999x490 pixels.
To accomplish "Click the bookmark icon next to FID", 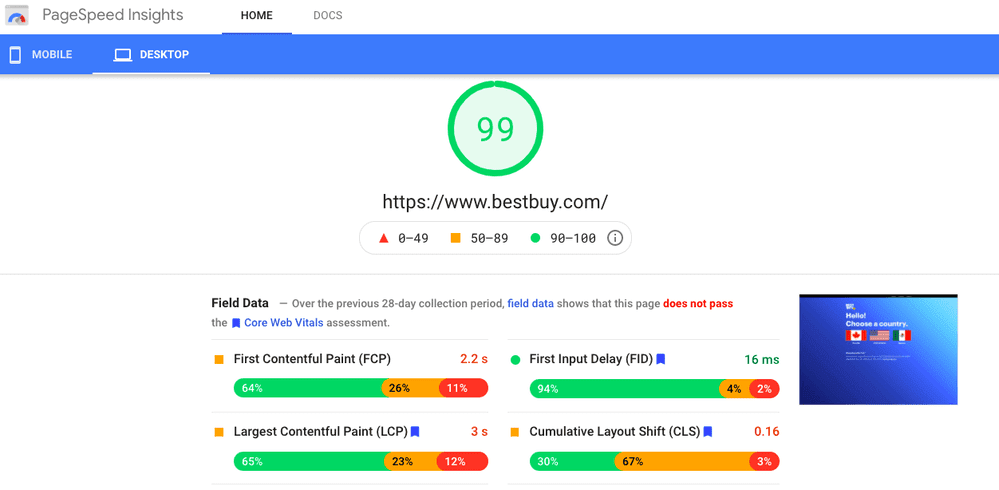I will (x=661, y=359).
